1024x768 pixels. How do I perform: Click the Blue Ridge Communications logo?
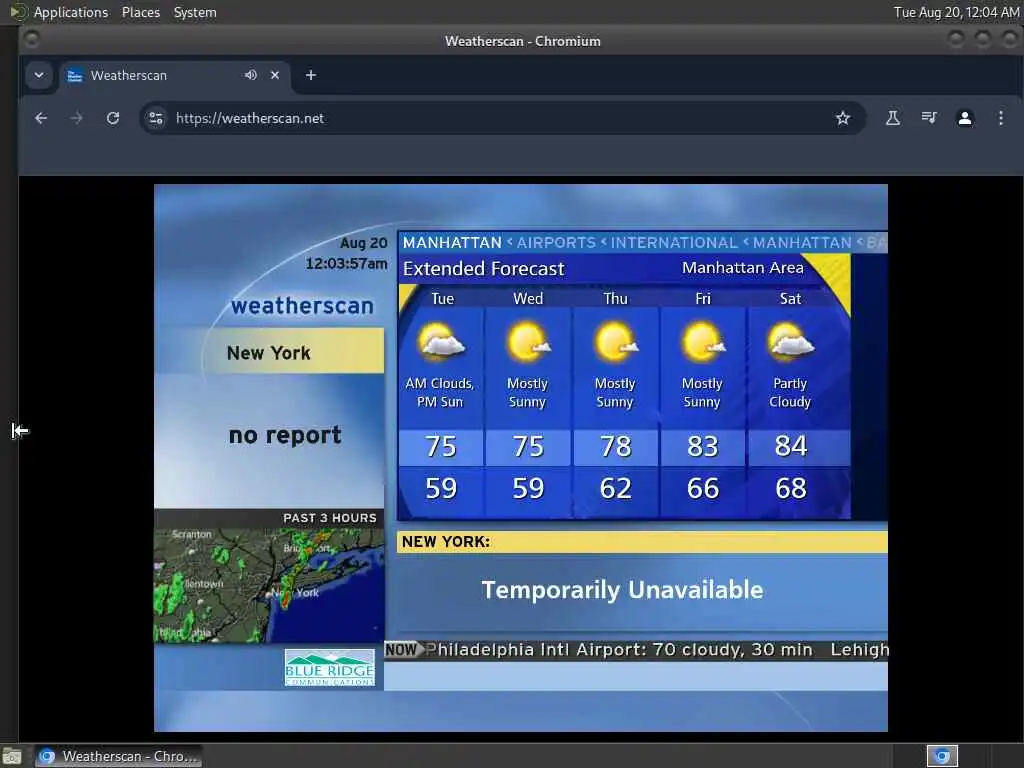330,667
